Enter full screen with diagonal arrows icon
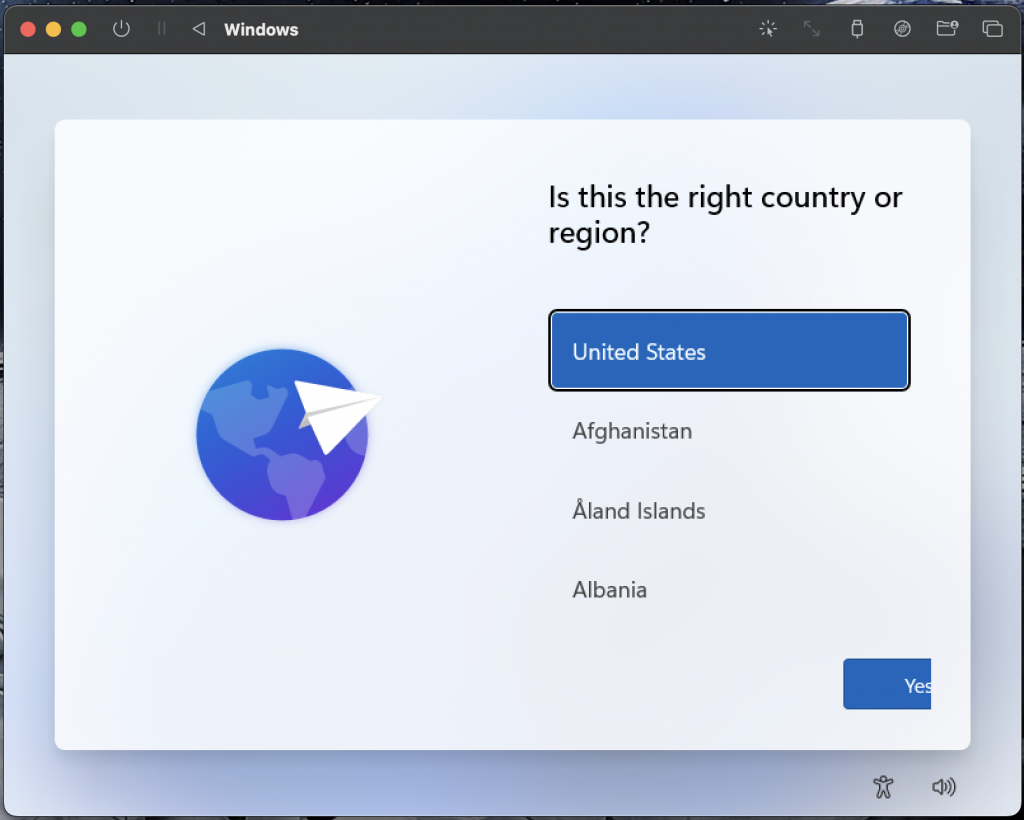1024x820 pixels. (x=812, y=29)
